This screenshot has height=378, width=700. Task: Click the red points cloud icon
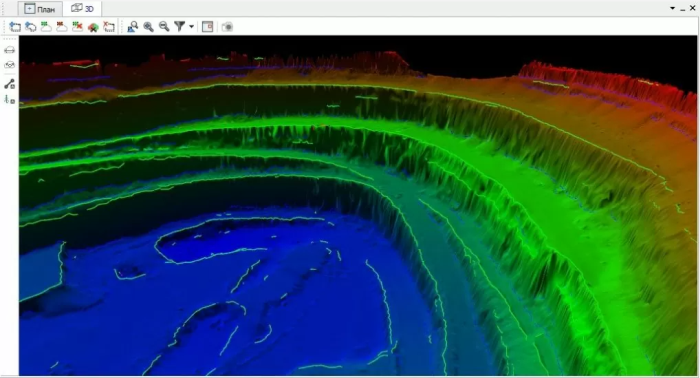pos(62,27)
